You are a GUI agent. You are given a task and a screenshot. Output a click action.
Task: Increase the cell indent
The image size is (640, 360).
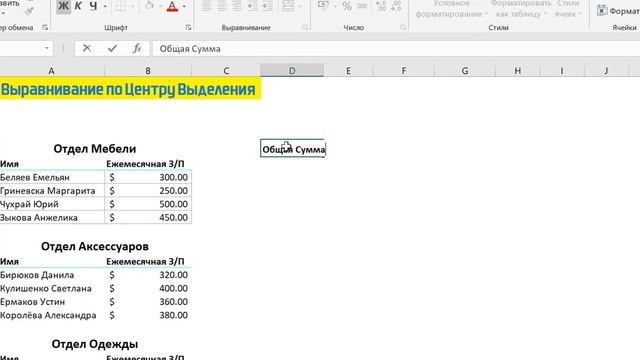tap(267, 6)
